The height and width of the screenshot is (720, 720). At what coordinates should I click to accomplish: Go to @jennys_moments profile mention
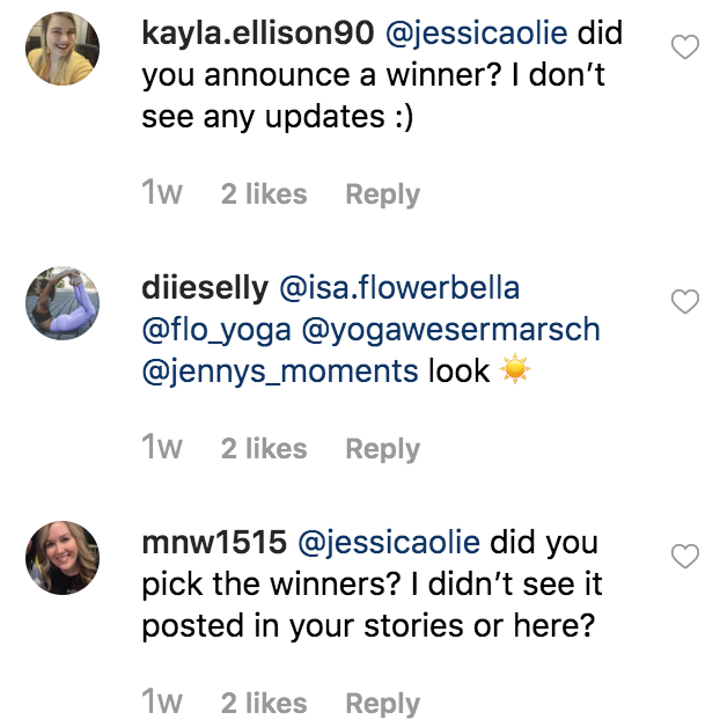pyautogui.click(x=279, y=372)
